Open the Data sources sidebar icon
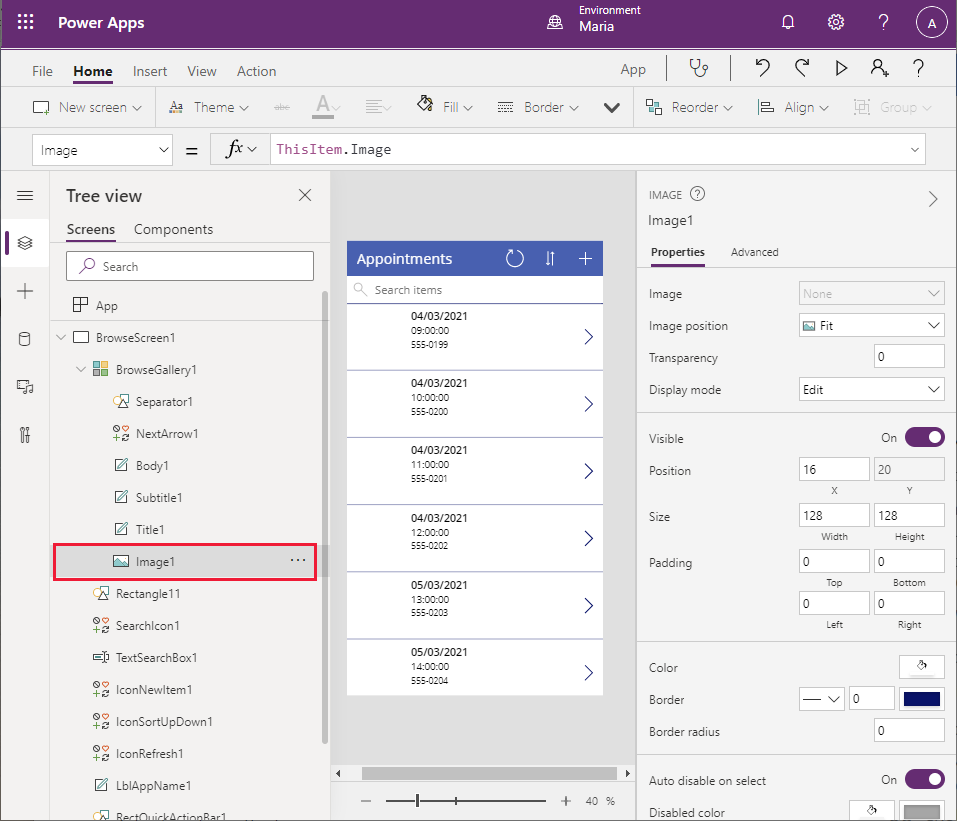Image resolution: width=957 pixels, height=821 pixels. [x=25, y=339]
